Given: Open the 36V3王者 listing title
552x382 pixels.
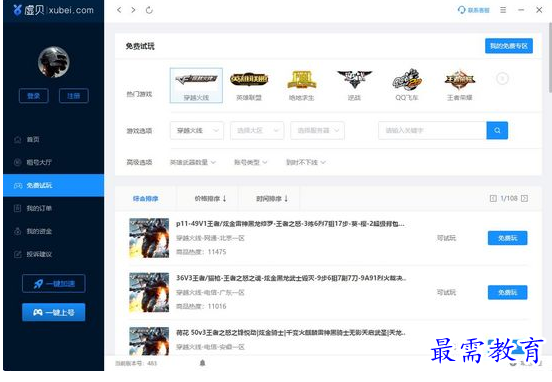Looking at the screenshot, I should [291, 278].
